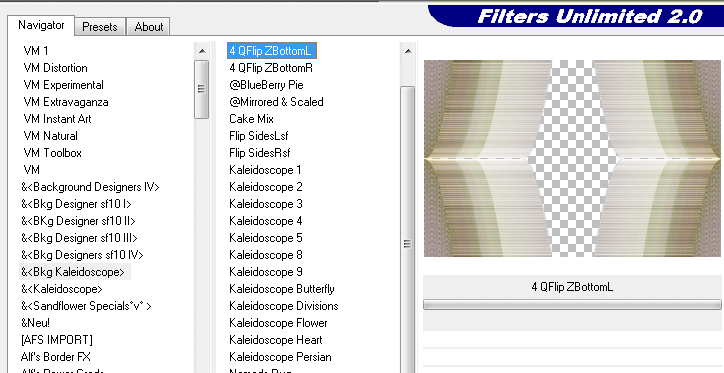Viewport: 724px width, 373px height.
Task: Click scroll-up arrow of filter list
Action: pos(408,51)
